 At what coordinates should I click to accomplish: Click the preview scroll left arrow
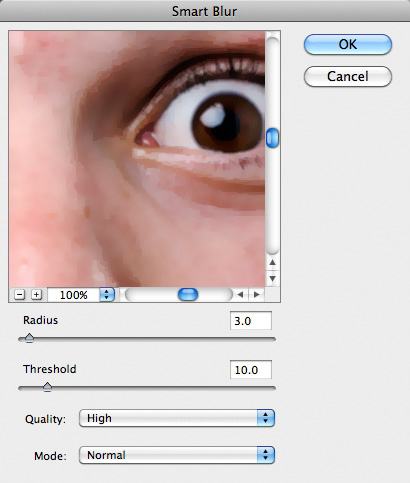point(240,295)
